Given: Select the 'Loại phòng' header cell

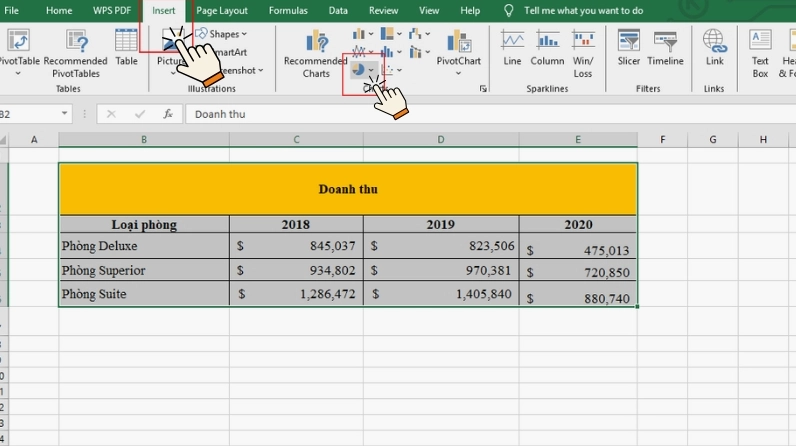Looking at the screenshot, I should tap(144, 224).
